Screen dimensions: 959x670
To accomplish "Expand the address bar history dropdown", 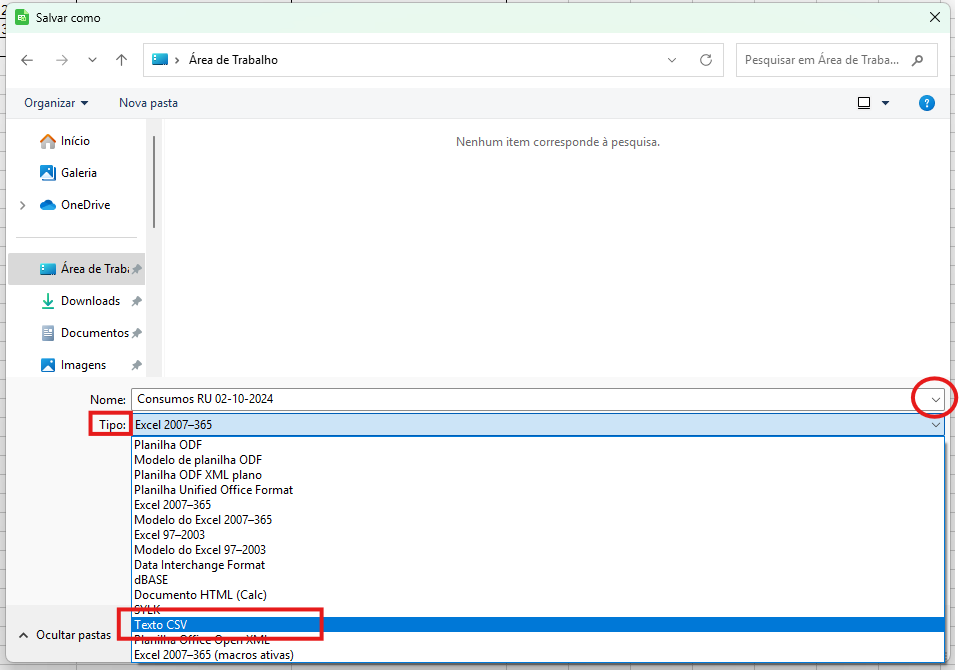I will click(672, 60).
